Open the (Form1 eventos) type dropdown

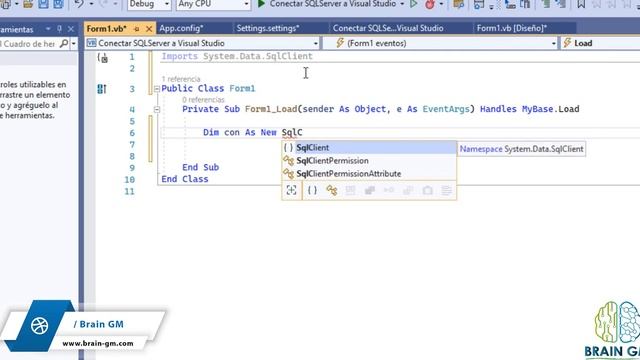[x=441, y=43]
